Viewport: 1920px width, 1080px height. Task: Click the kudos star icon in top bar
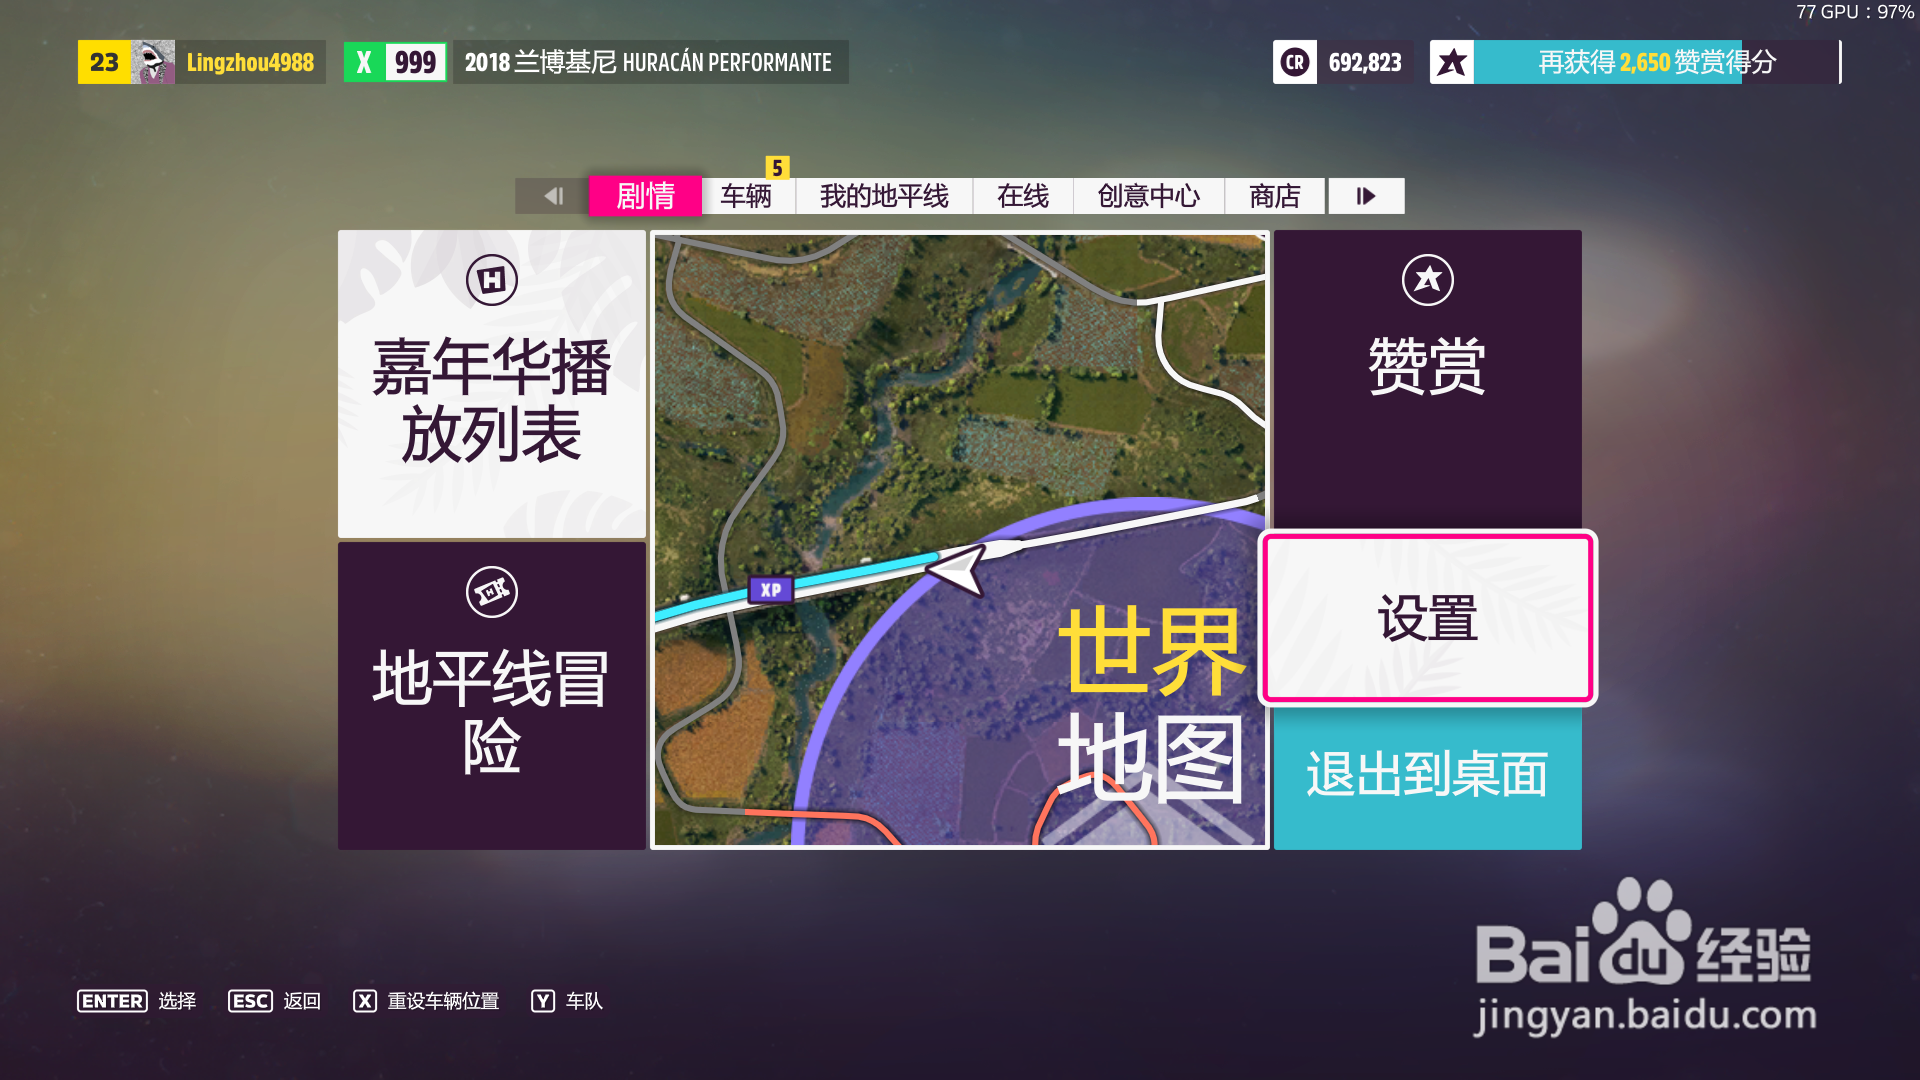pos(1452,62)
